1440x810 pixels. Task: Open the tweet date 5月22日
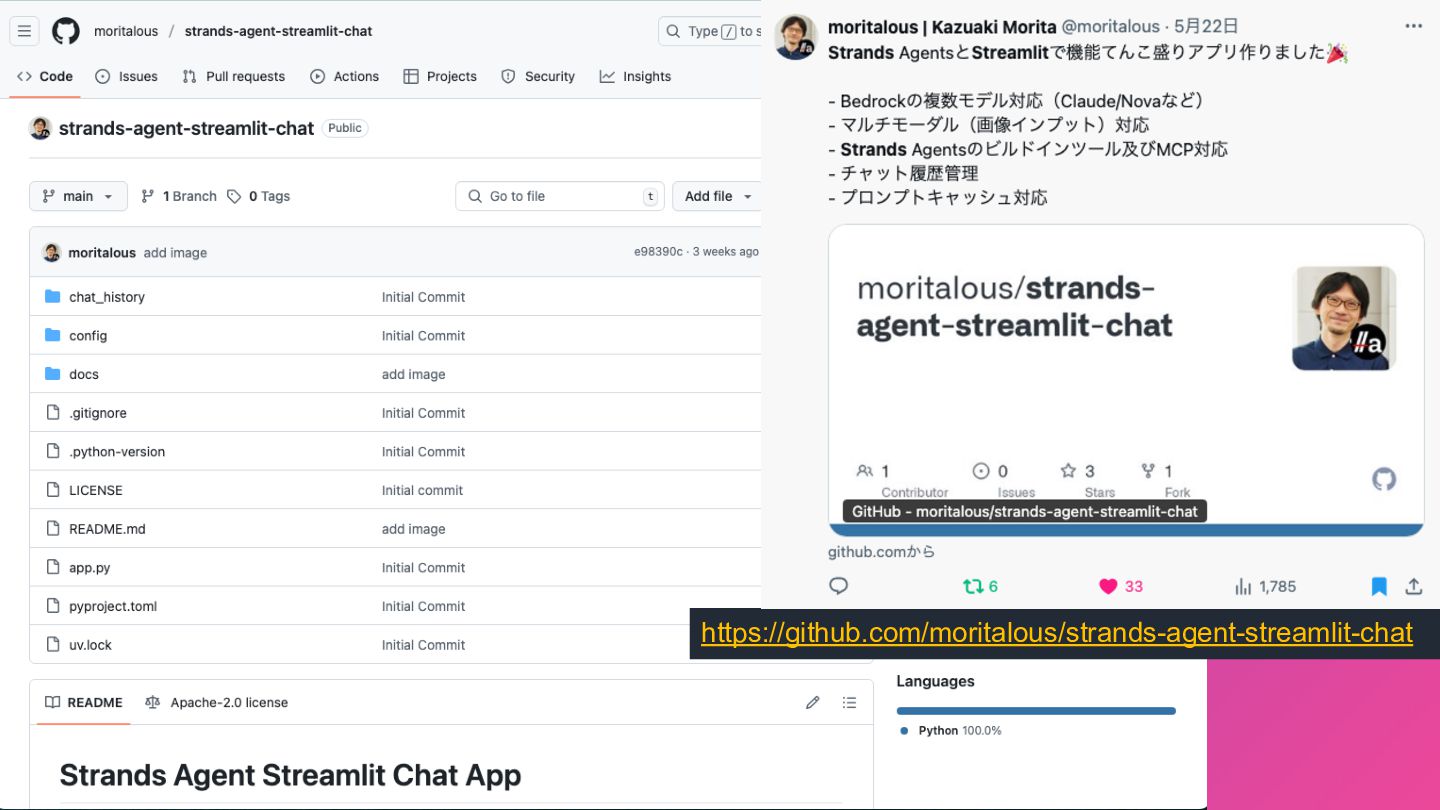pos(1205,26)
